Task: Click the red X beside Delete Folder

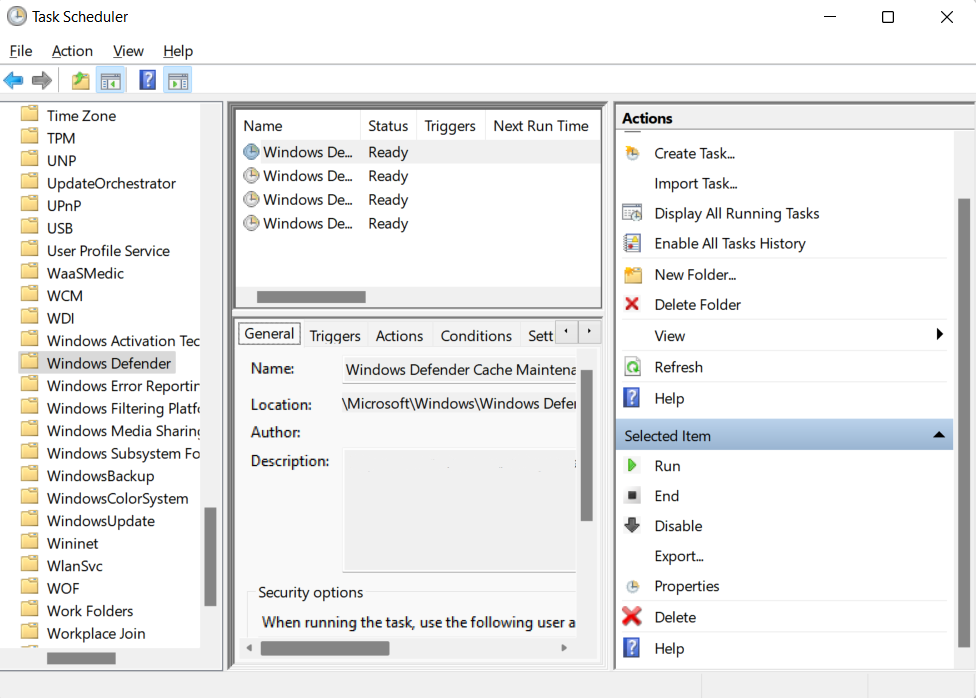Action: coord(632,304)
